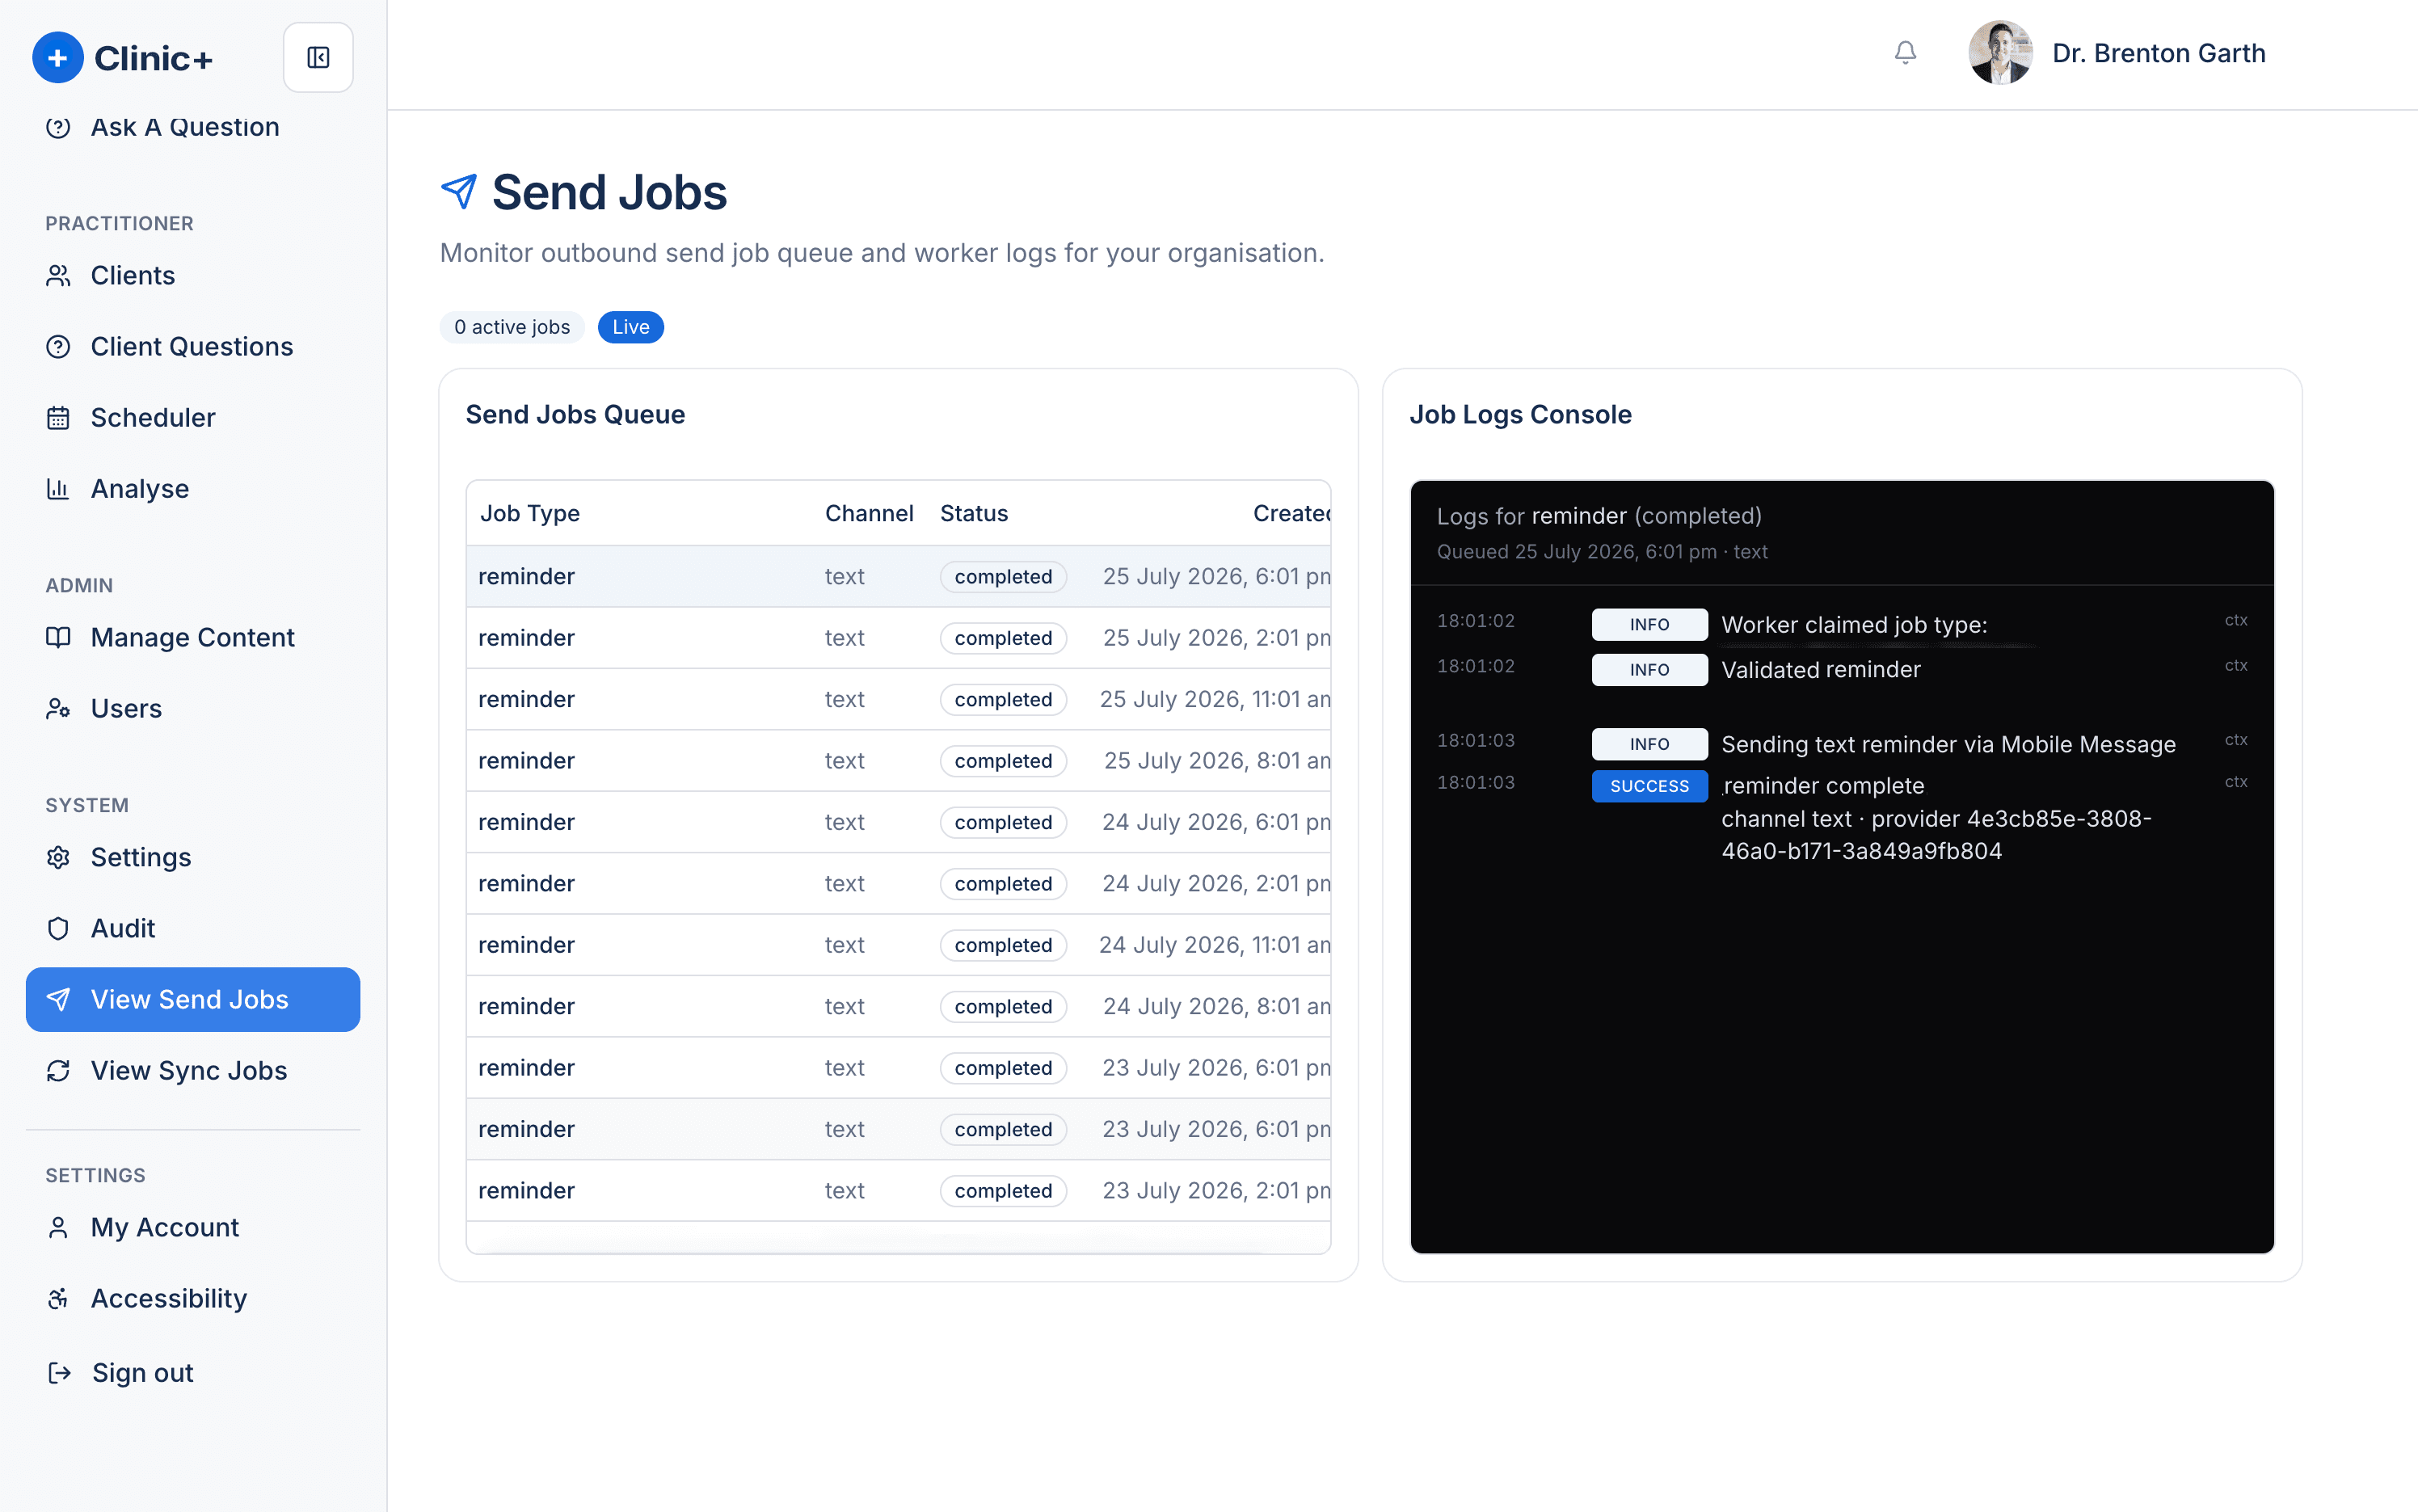Select reminder job from 24 July 6:01 pm
The width and height of the screenshot is (2418, 1512).
[x=898, y=822]
